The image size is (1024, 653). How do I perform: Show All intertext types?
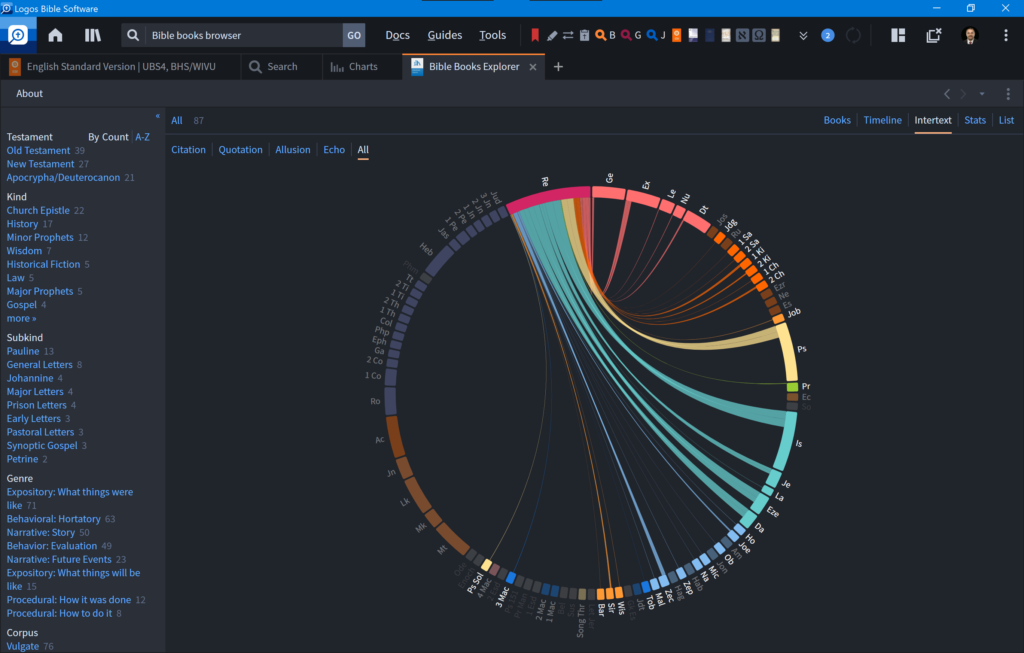click(363, 150)
